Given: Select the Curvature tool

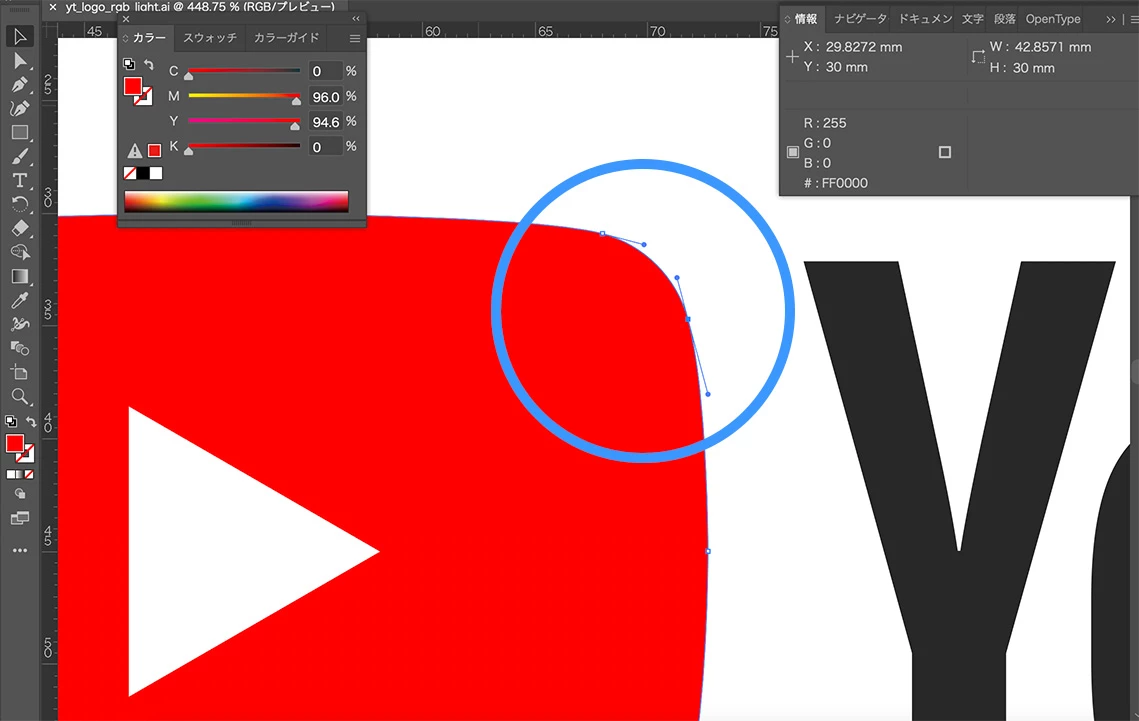Looking at the screenshot, I should tap(20, 109).
